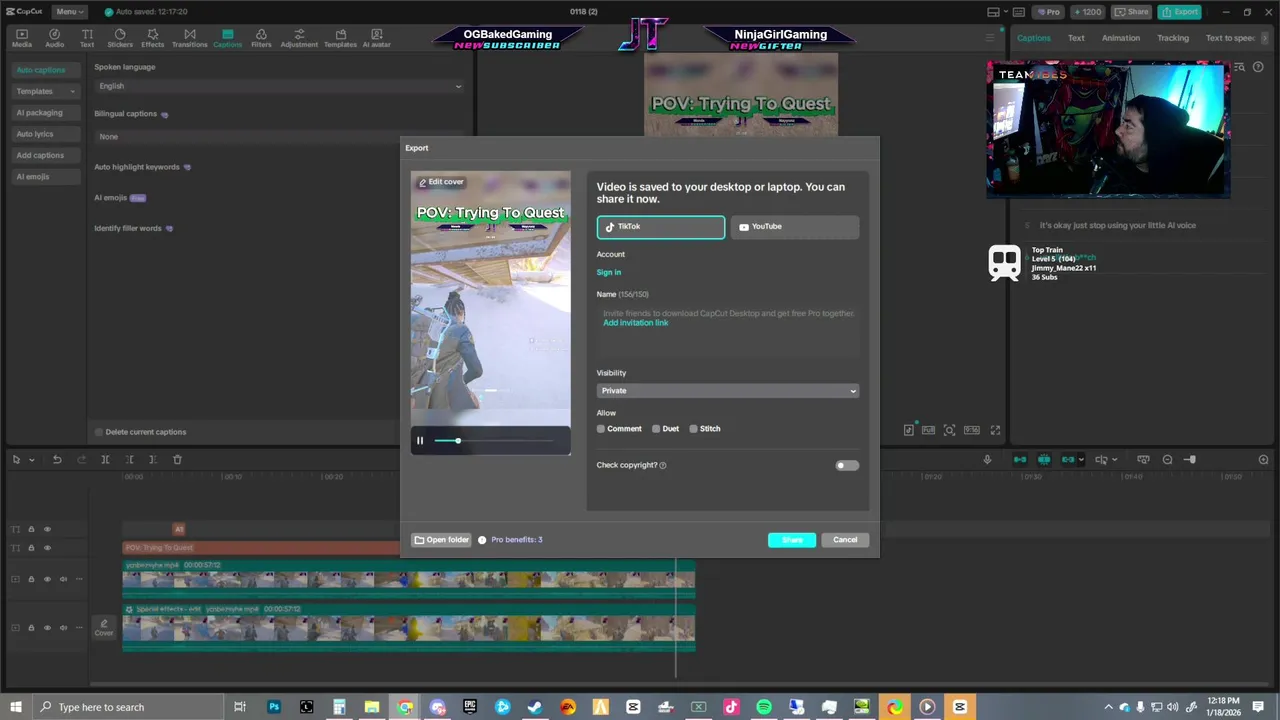Select the Text tool in top toolbar

pyautogui.click(x=87, y=38)
